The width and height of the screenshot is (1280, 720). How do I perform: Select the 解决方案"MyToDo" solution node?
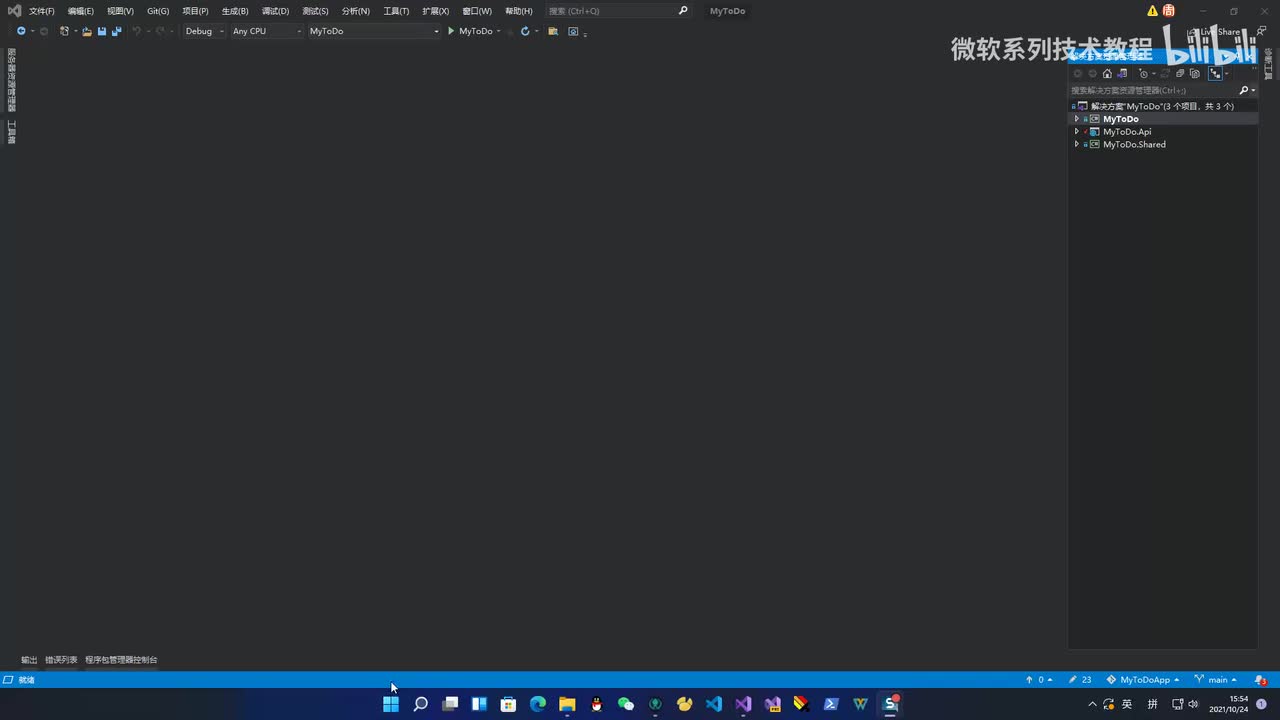(x=1162, y=106)
